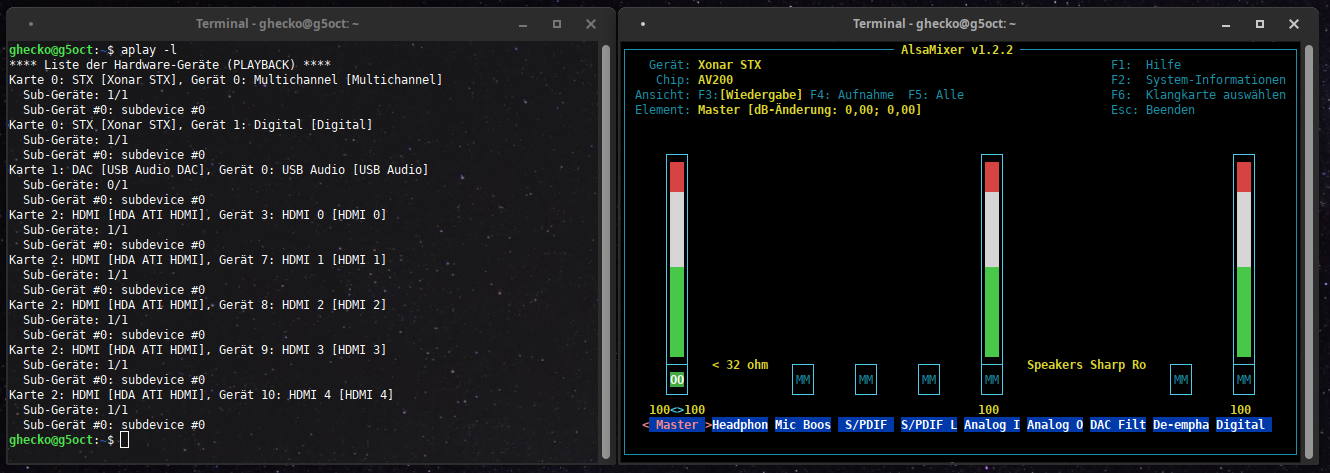Click the Master volume bar

point(677,260)
